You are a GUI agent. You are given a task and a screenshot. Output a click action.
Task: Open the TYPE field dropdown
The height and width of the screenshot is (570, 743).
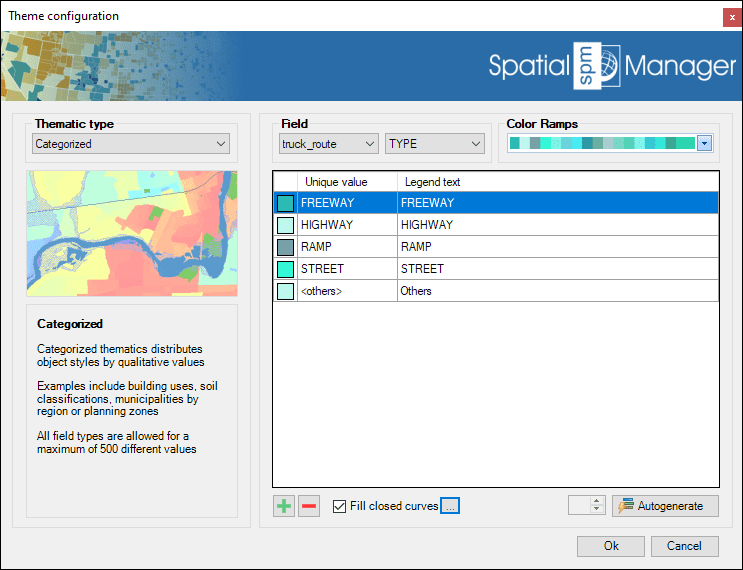coord(434,144)
